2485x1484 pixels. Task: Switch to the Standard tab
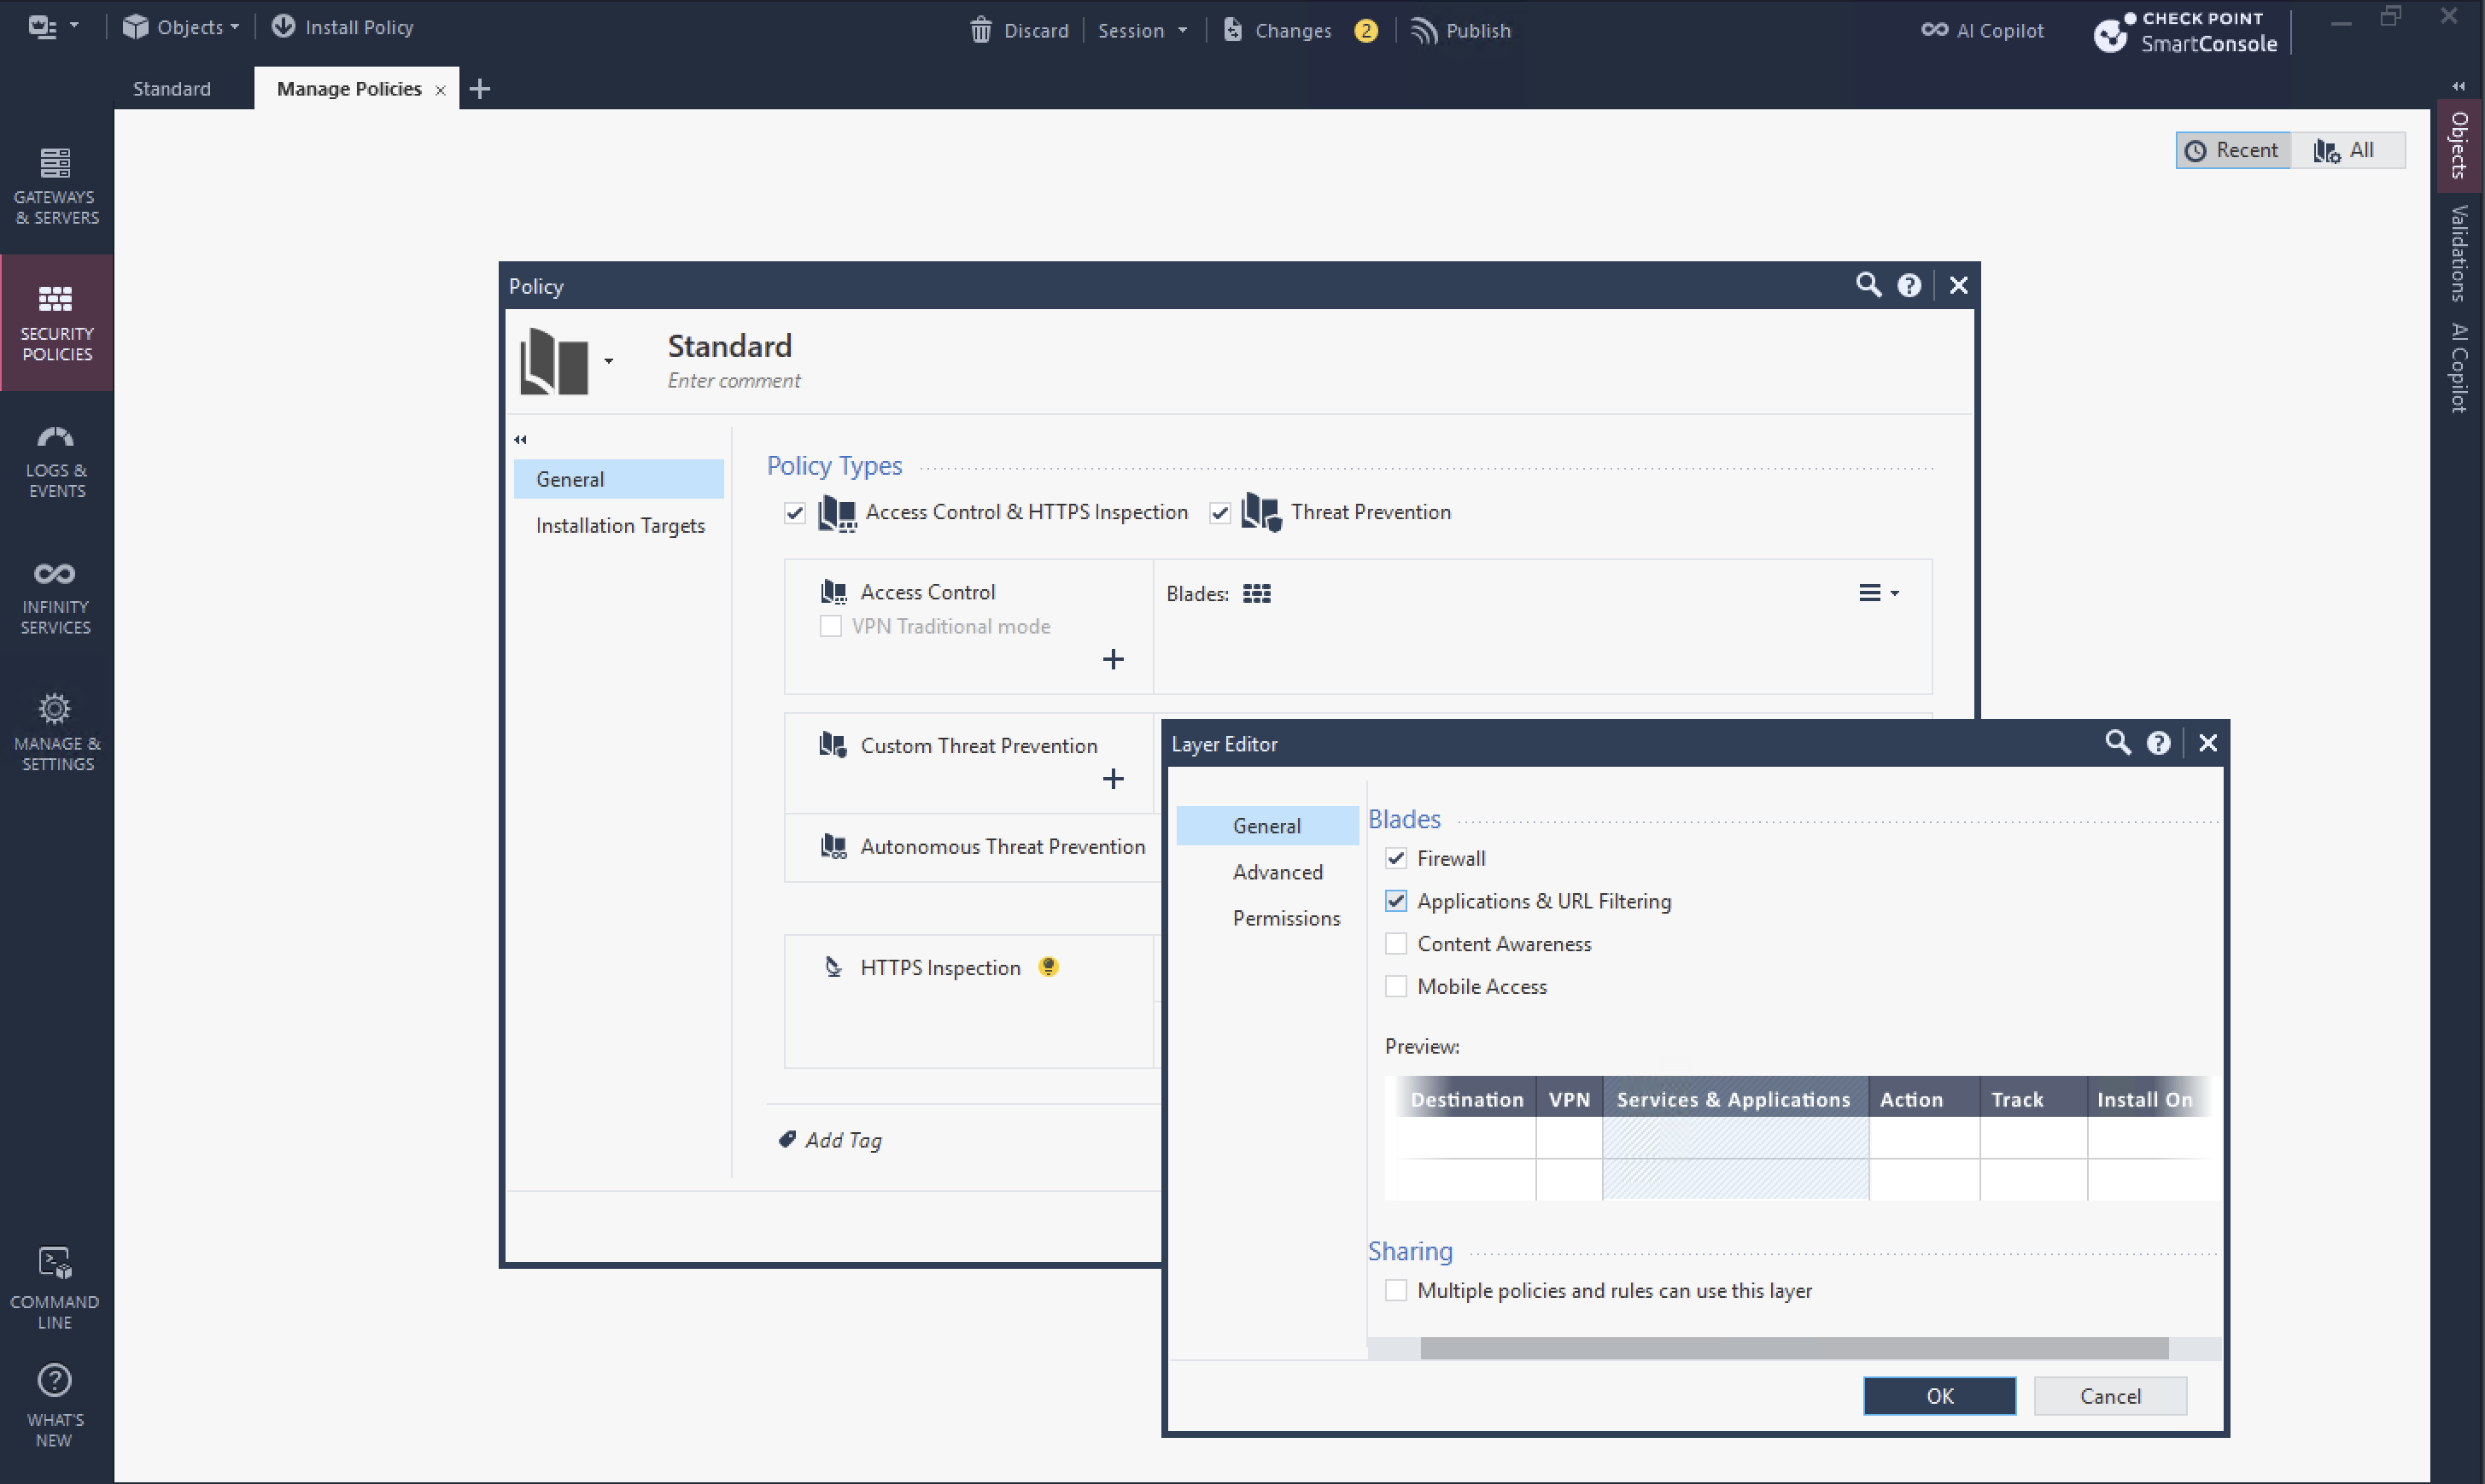[x=172, y=89]
